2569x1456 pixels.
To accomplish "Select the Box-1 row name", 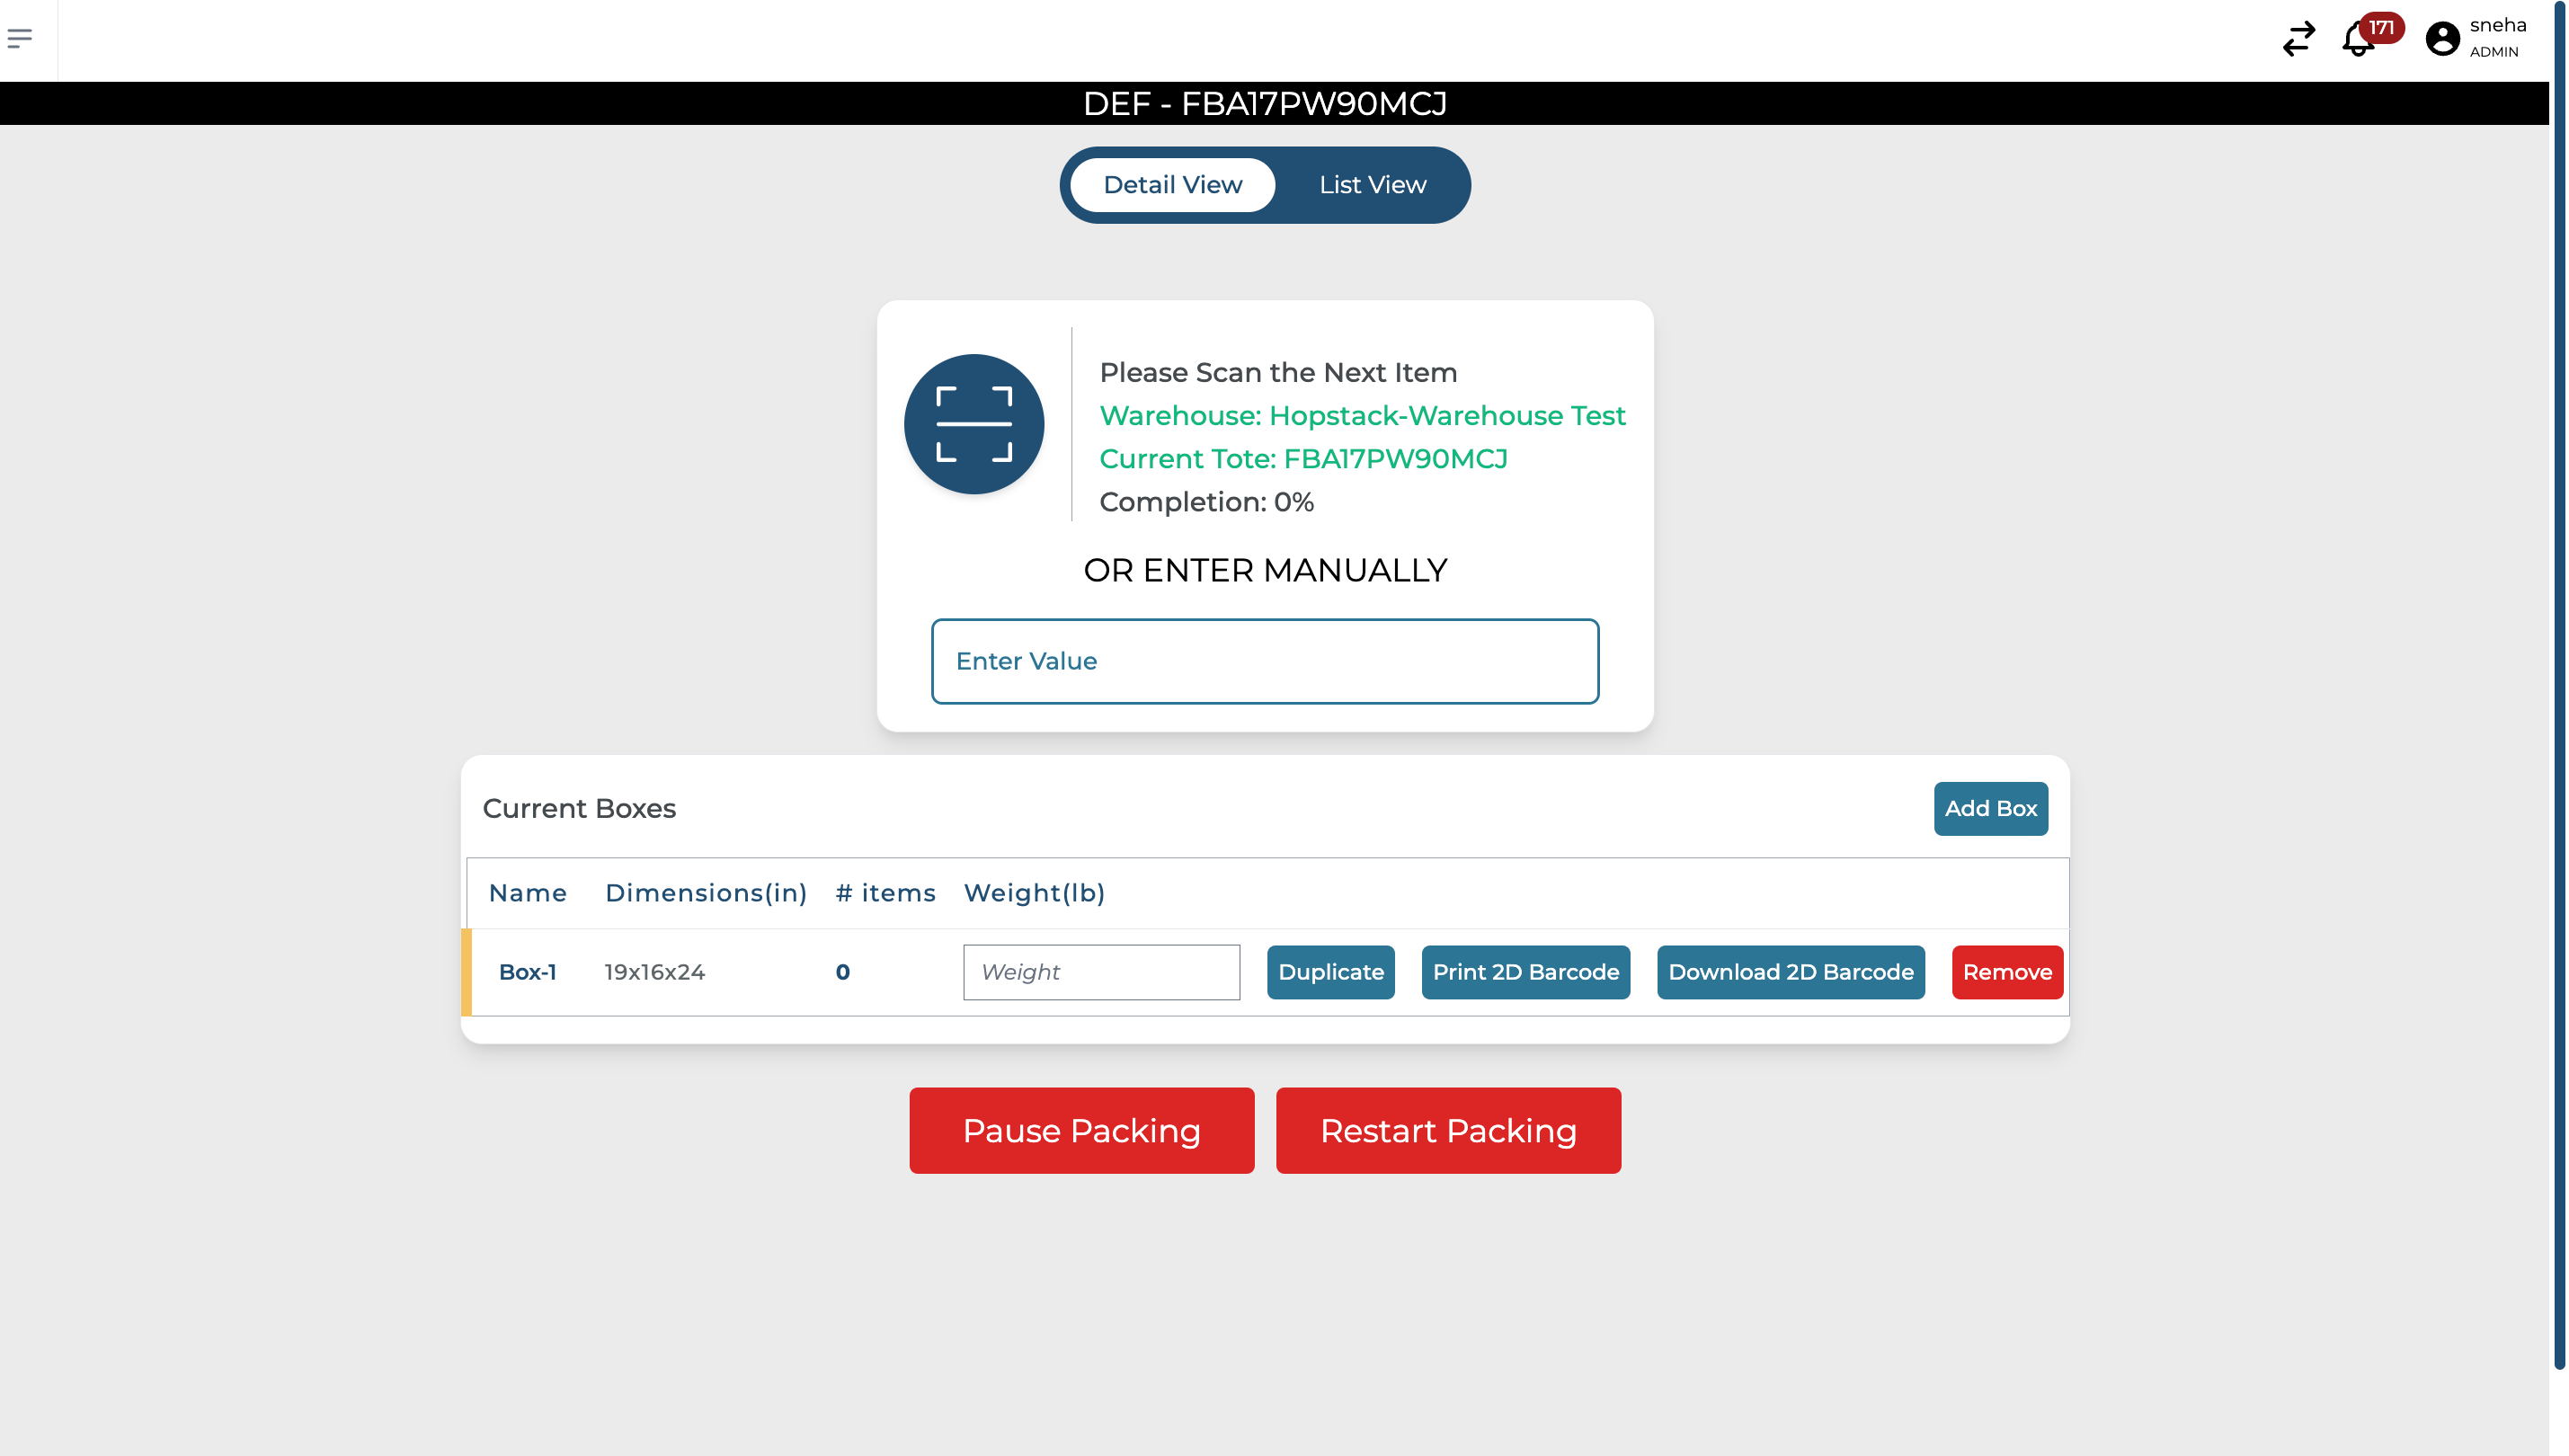I will pos(527,972).
